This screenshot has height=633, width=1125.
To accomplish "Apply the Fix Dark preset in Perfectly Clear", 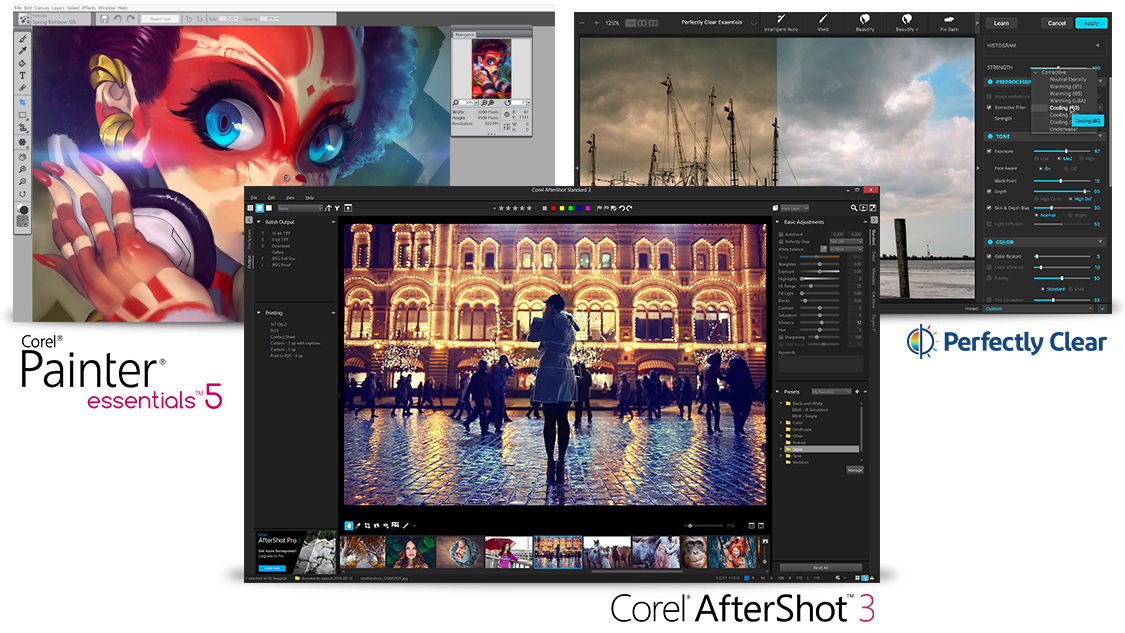I will tap(949, 23).
